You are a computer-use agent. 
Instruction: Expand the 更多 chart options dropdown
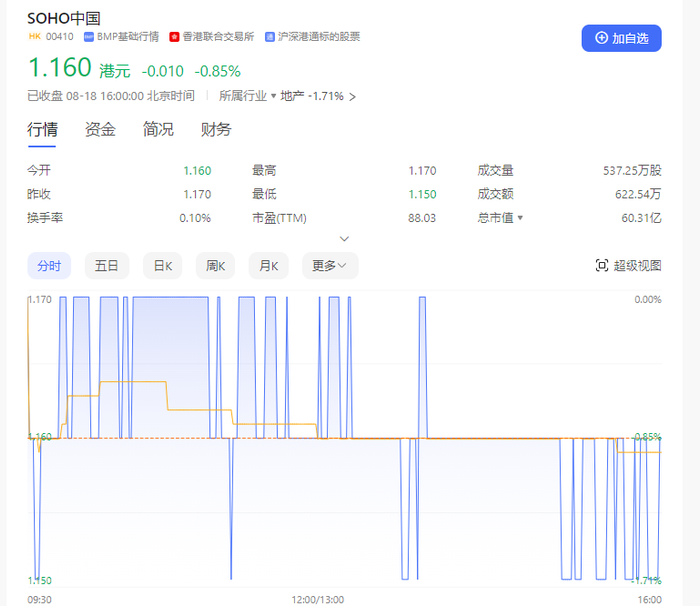tap(330, 266)
